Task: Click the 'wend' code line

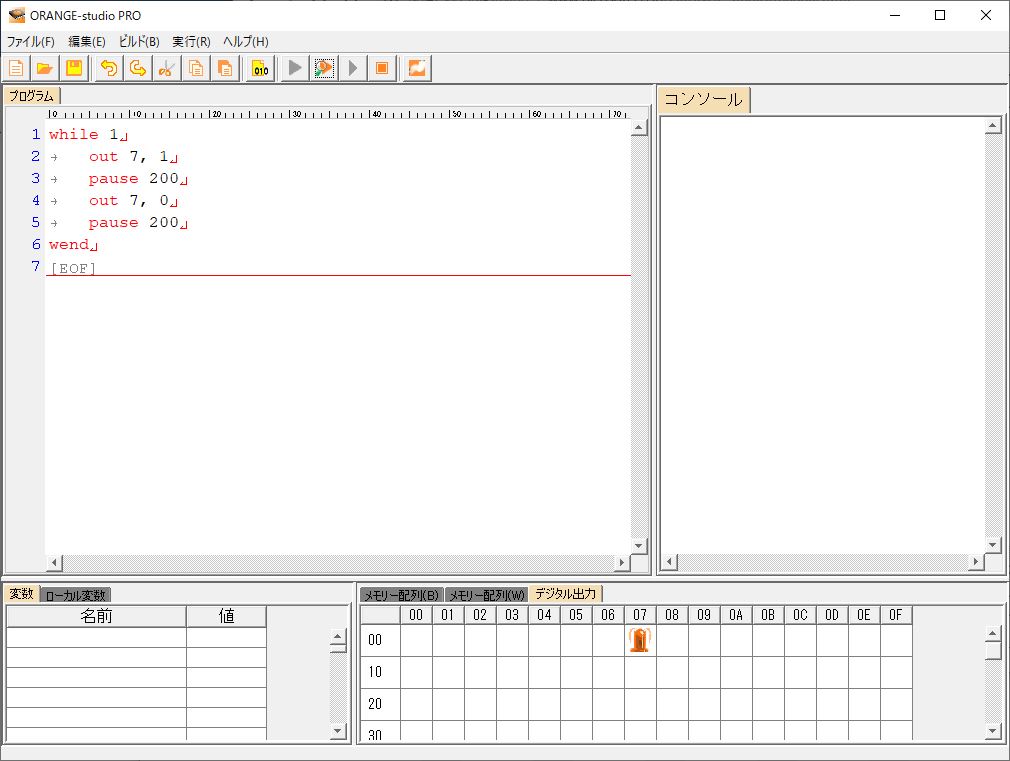Action: click(73, 245)
